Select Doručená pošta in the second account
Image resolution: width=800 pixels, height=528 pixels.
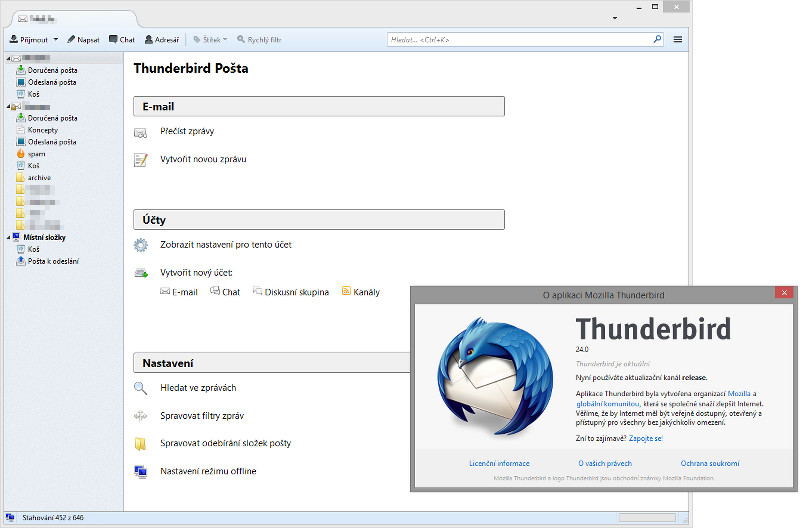point(52,118)
